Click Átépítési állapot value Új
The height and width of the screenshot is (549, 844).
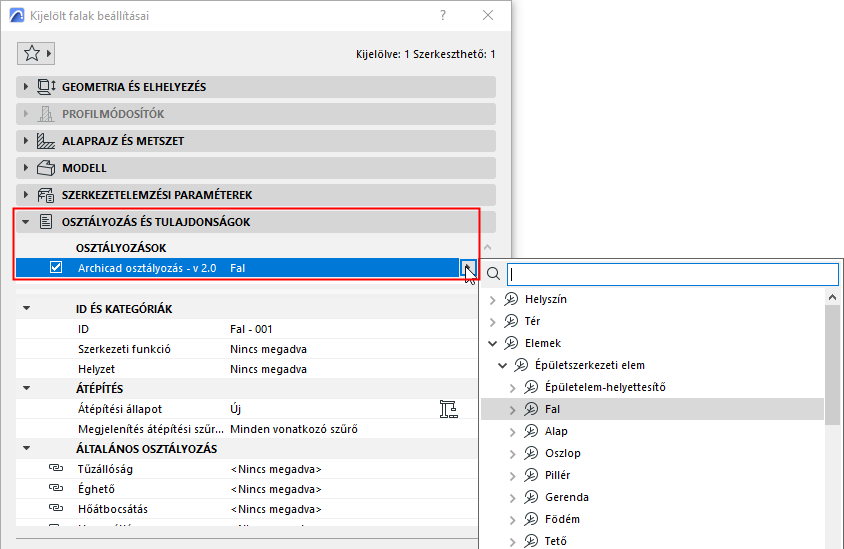236,409
